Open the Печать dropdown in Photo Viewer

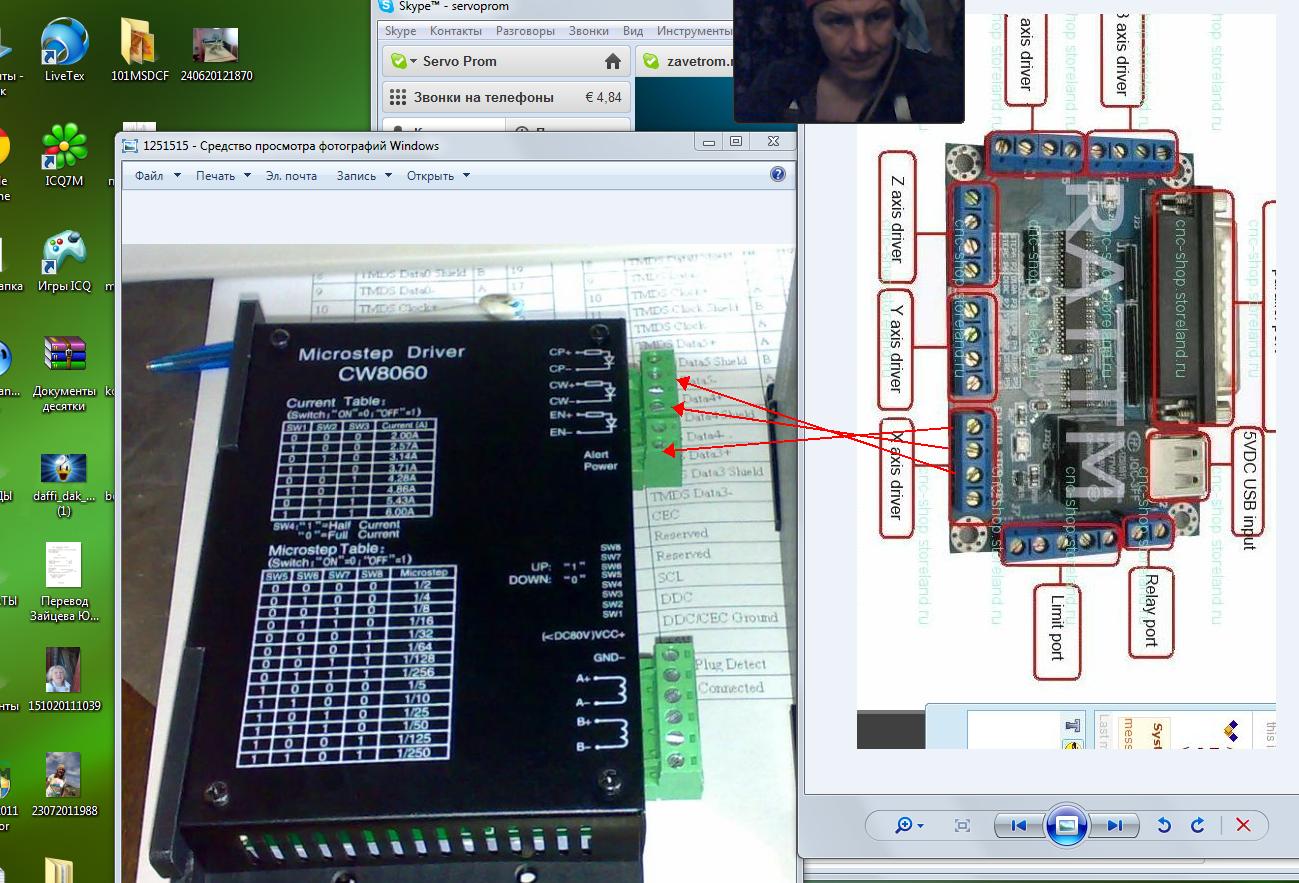click(223, 176)
